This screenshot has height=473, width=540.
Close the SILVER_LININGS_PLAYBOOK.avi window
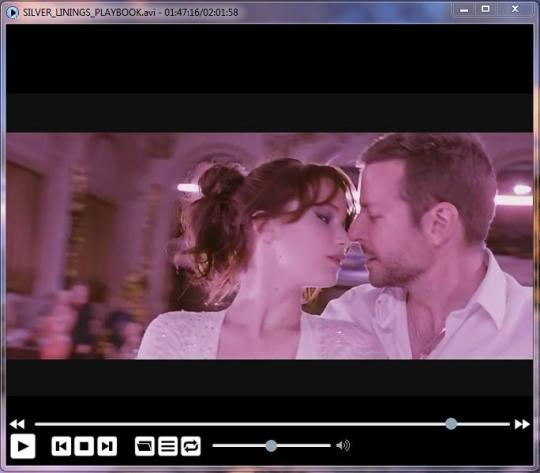coord(515,9)
